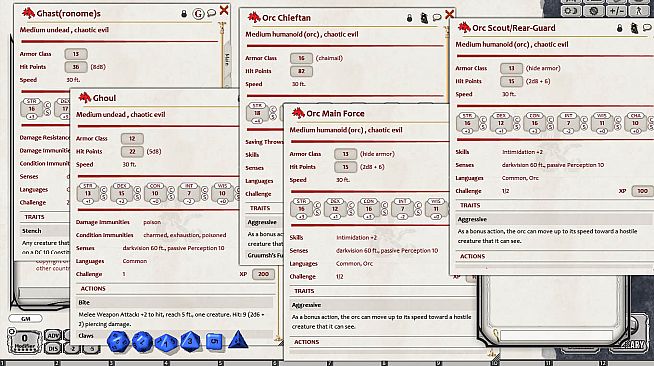Toggle the DIS disadvantage button

point(53,348)
